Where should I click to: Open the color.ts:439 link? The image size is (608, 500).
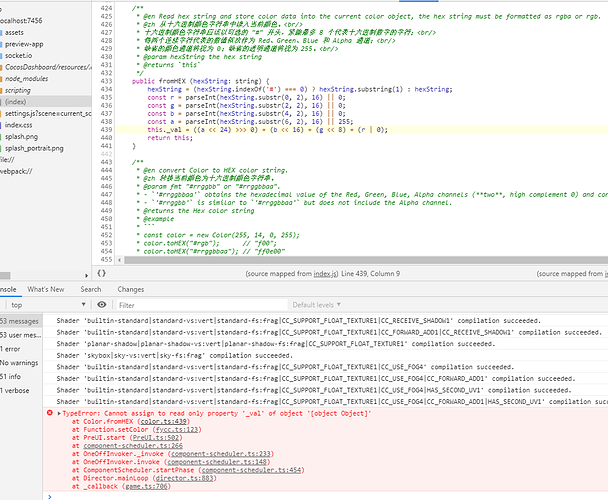pyautogui.click(x=164, y=422)
